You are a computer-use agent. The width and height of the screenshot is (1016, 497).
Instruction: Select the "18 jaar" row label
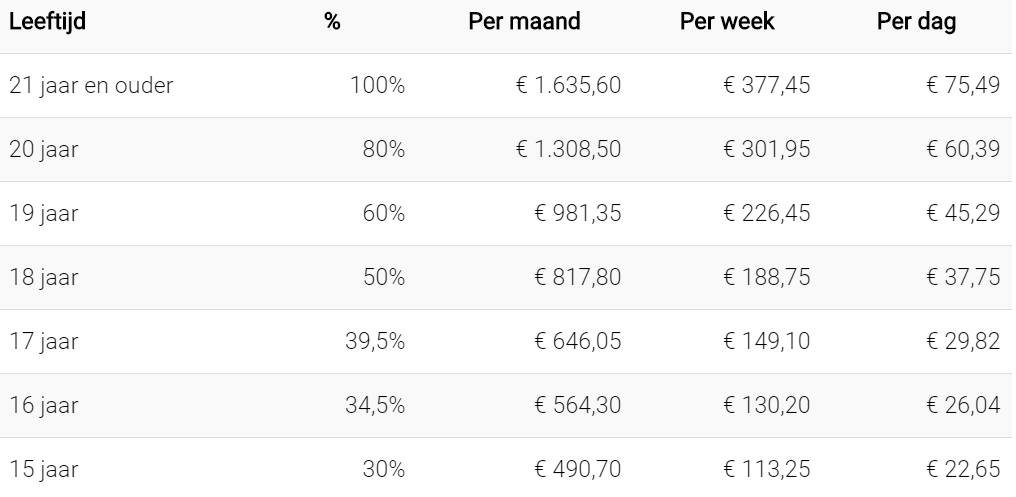(x=44, y=278)
